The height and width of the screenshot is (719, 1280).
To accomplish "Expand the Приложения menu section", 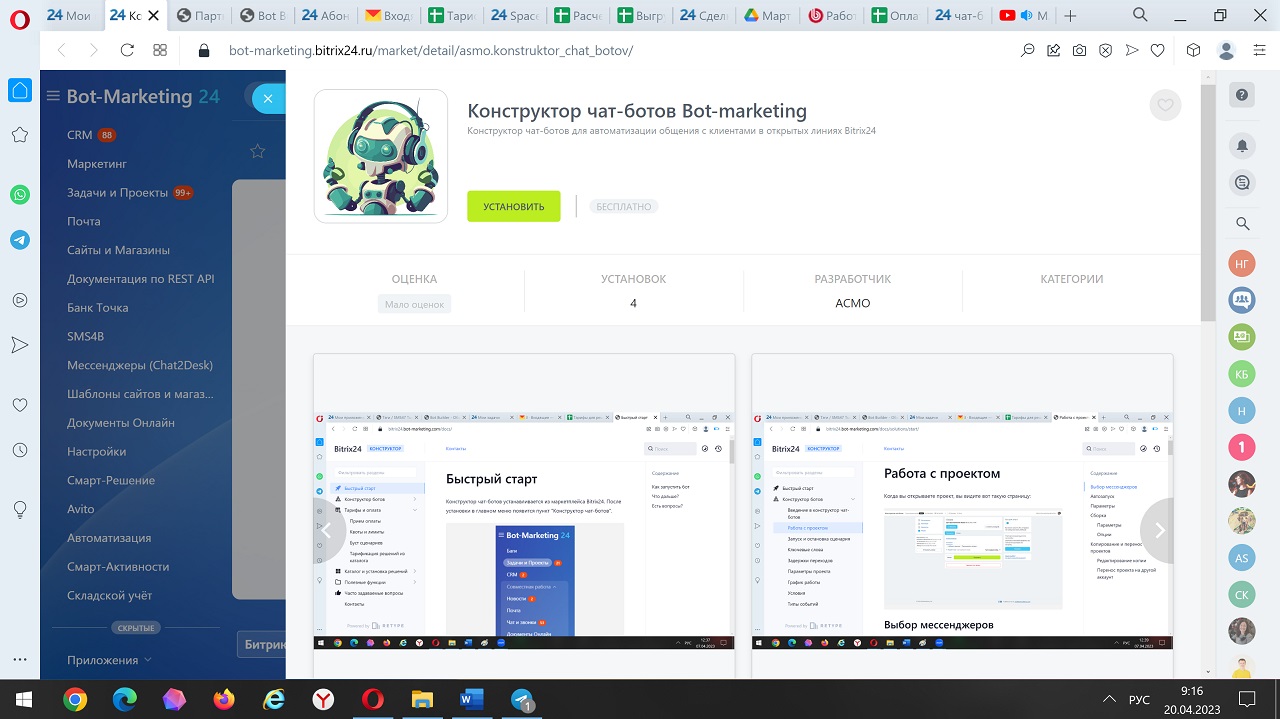I will click(x=109, y=660).
